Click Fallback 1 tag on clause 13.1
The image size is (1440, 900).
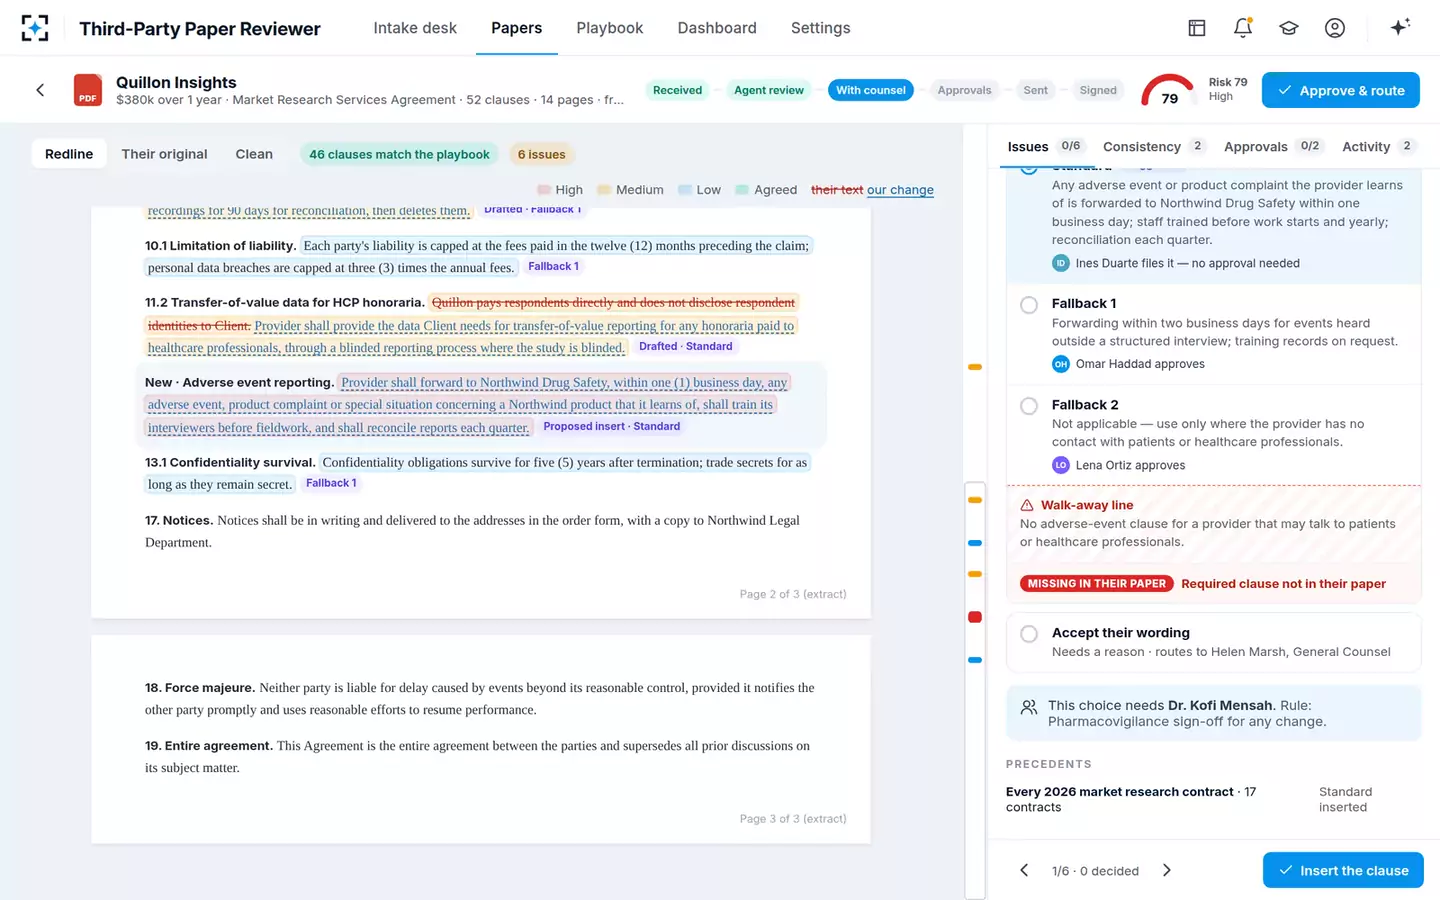coord(331,483)
